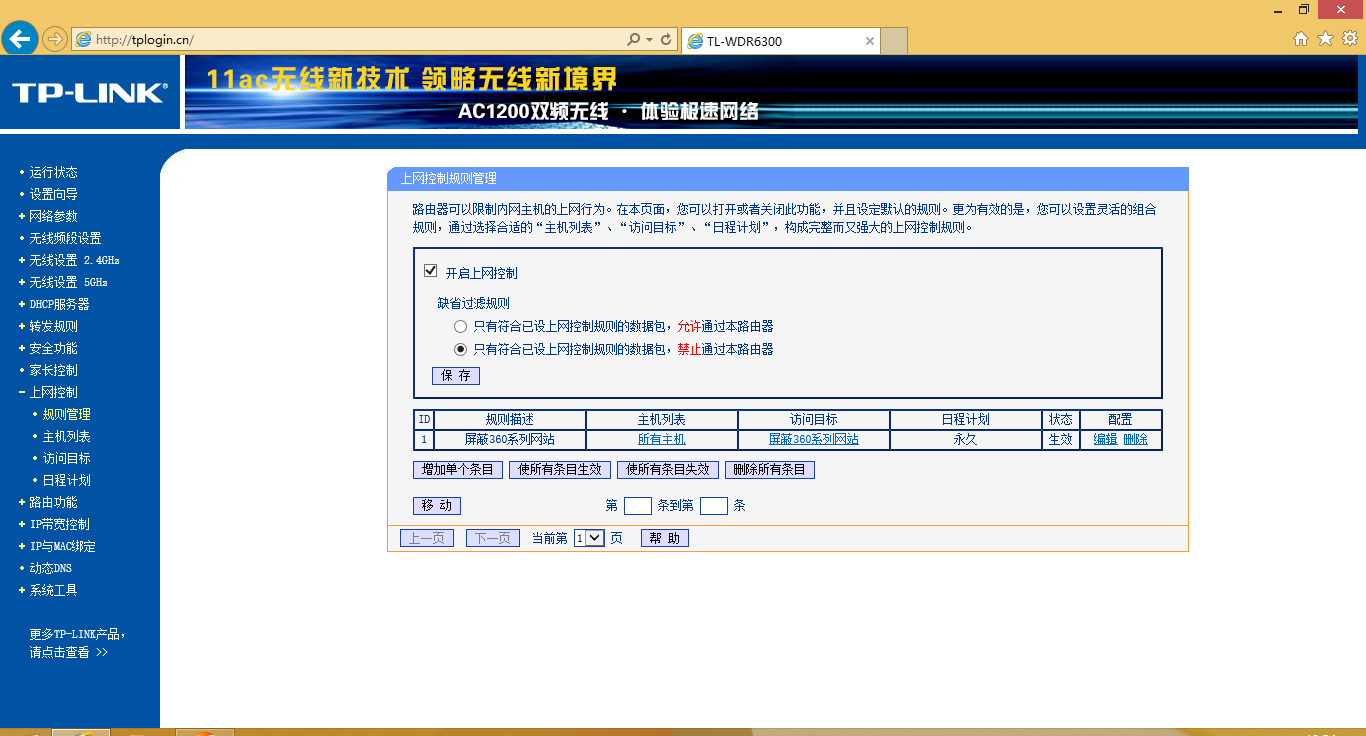Image resolution: width=1366 pixels, height=736 pixels.
Task: Open the 屏蔽360系列网站 link under 访问目标
Action: click(813, 440)
